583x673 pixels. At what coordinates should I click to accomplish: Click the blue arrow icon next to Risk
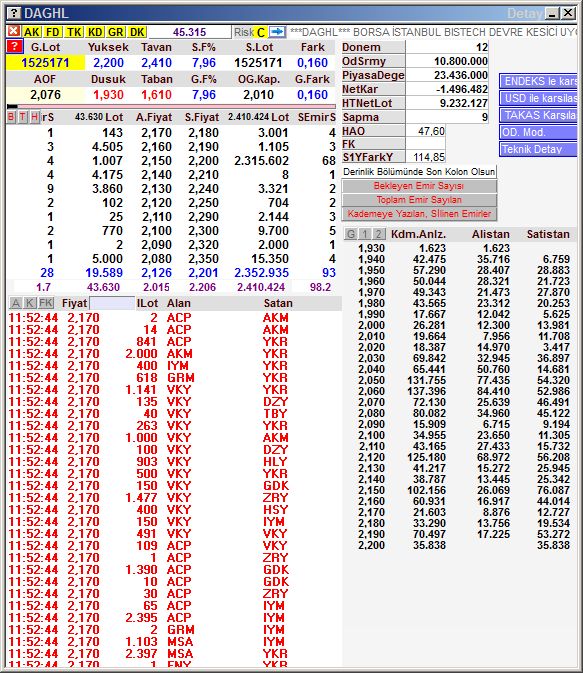click(277, 32)
